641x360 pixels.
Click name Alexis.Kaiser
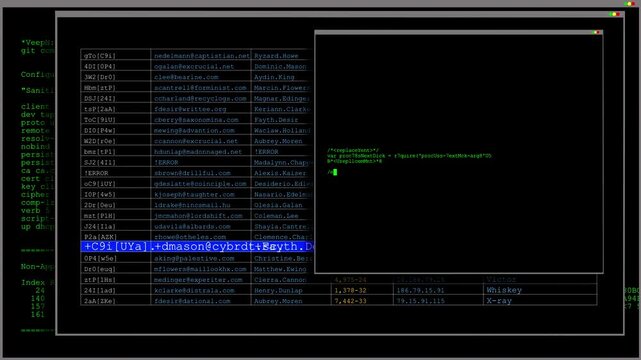[x=280, y=173]
